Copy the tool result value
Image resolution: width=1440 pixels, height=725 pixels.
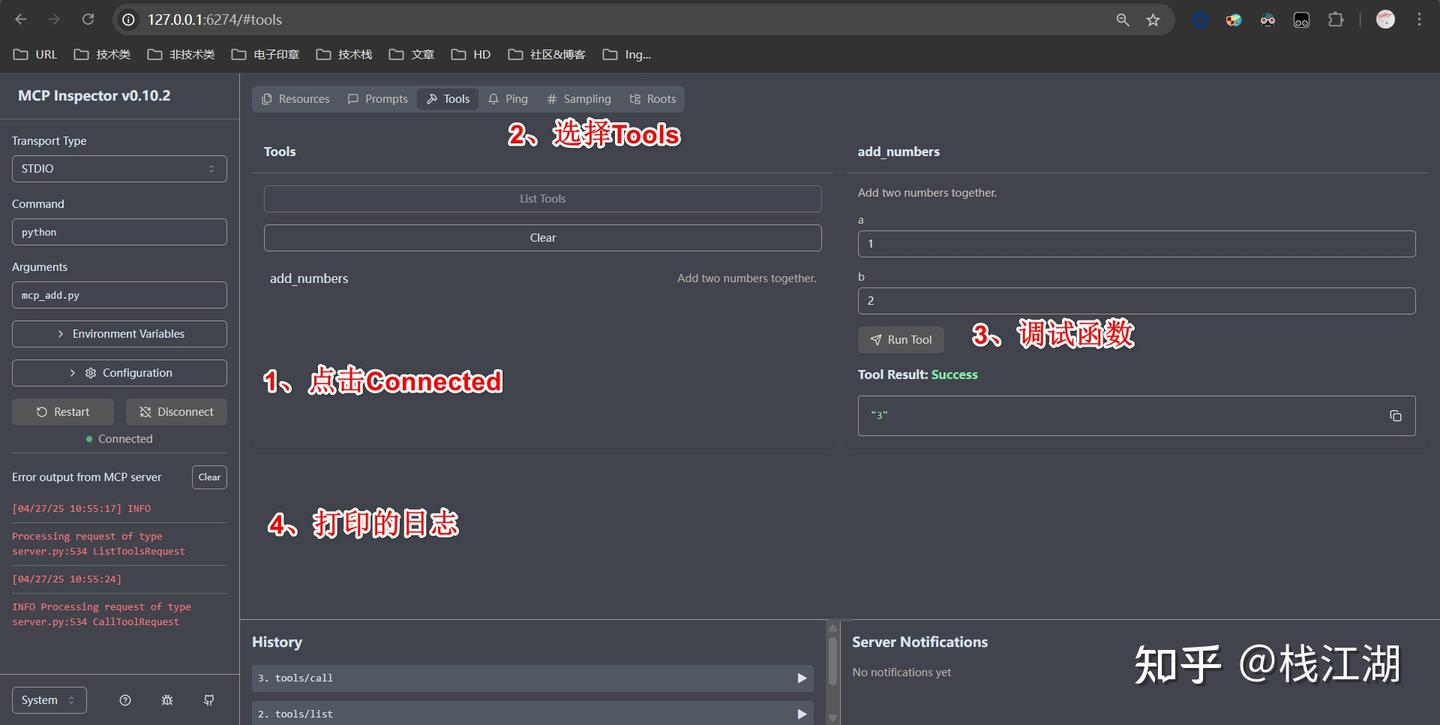tap(1395, 416)
